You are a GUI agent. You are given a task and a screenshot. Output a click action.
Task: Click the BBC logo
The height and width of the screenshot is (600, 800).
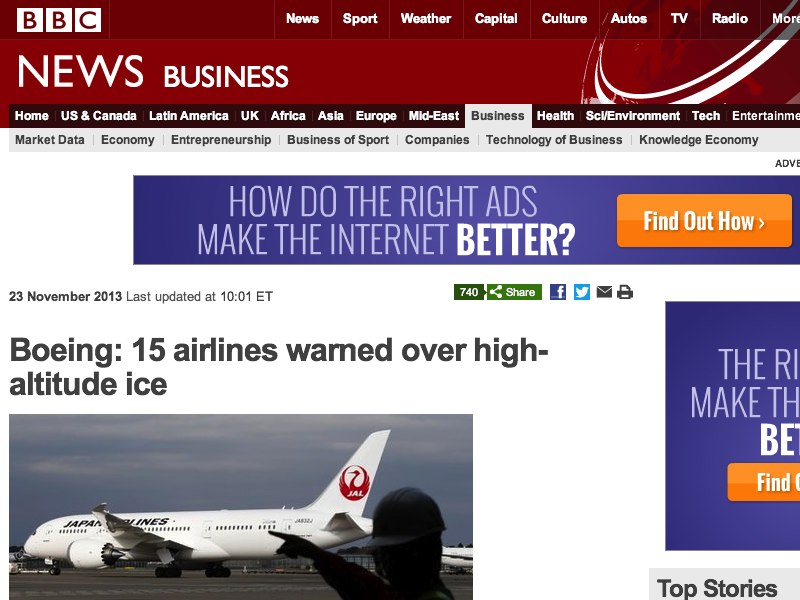(x=59, y=20)
